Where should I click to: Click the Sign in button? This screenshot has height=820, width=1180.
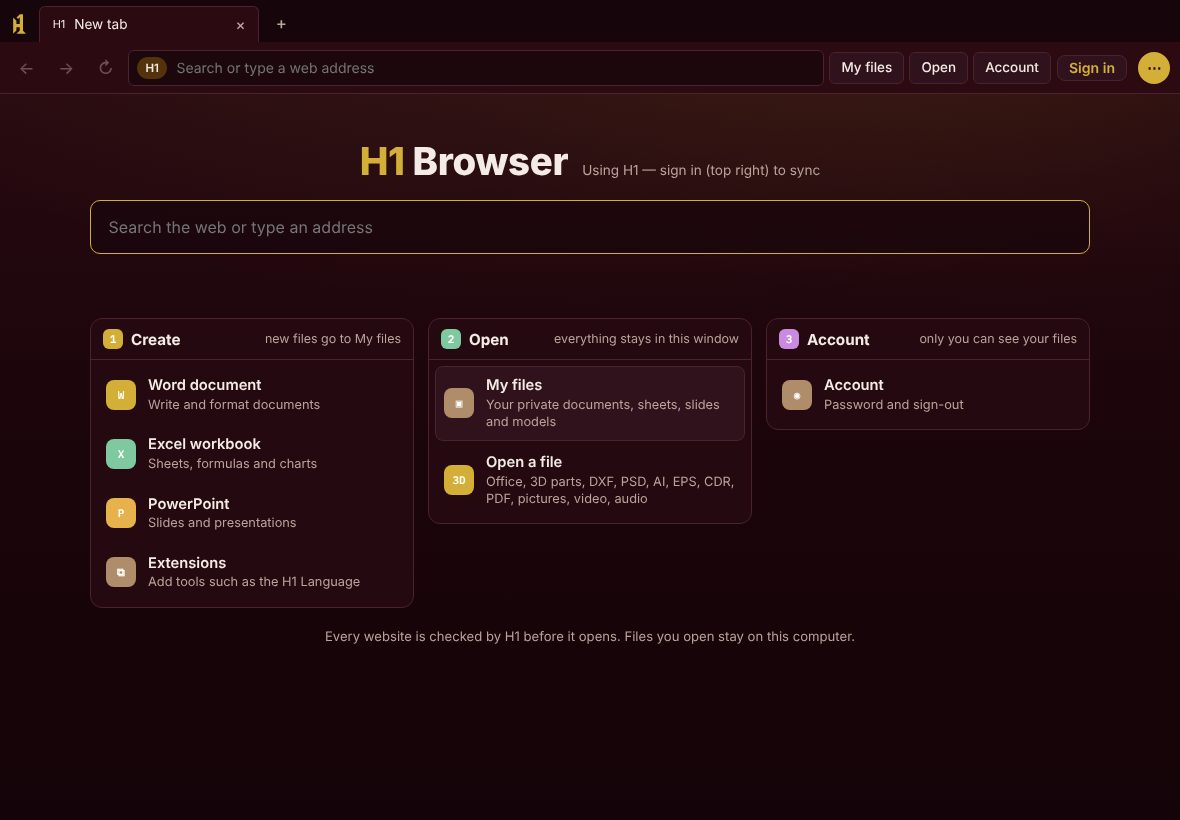pyautogui.click(x=1091, y=68)
